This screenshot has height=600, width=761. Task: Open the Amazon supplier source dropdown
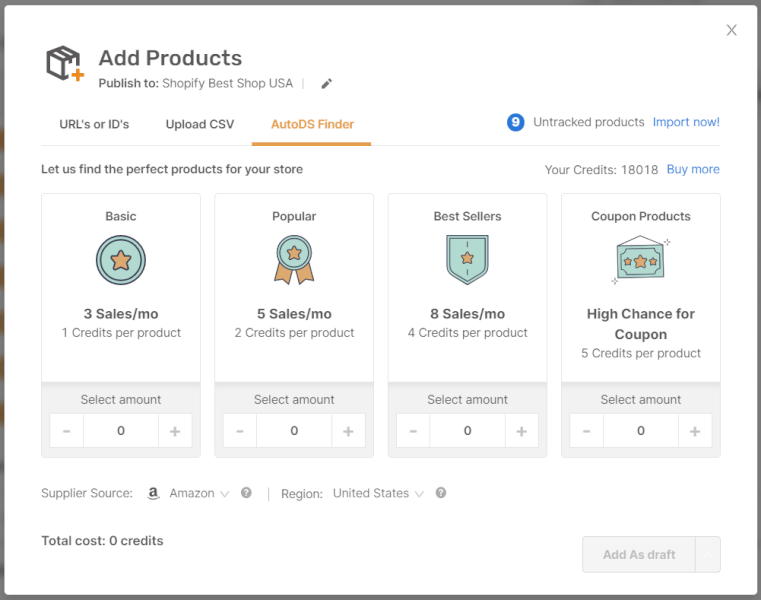coord(199,493)
